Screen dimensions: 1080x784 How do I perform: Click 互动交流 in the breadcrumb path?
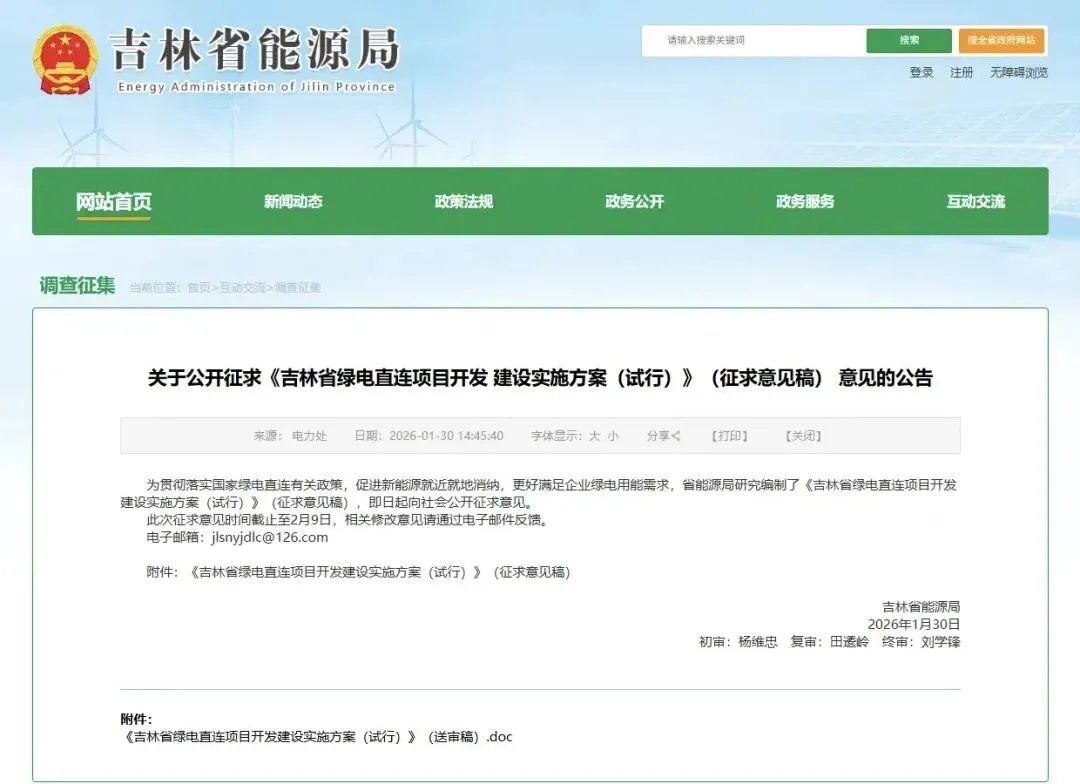click(x=243, y=288)
